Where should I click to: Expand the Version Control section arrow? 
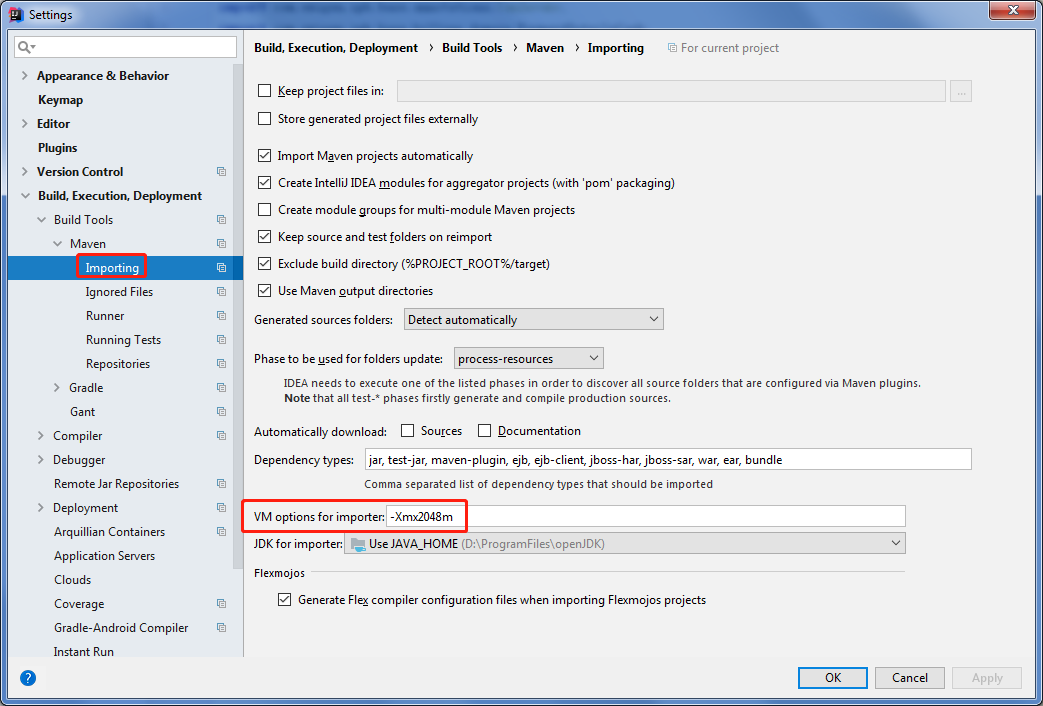coord(25,171)
